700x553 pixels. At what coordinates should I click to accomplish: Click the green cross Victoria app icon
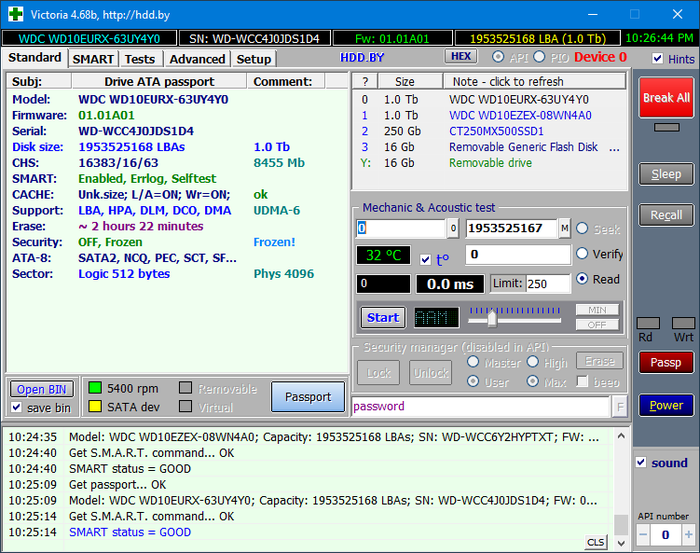point(15,14)
